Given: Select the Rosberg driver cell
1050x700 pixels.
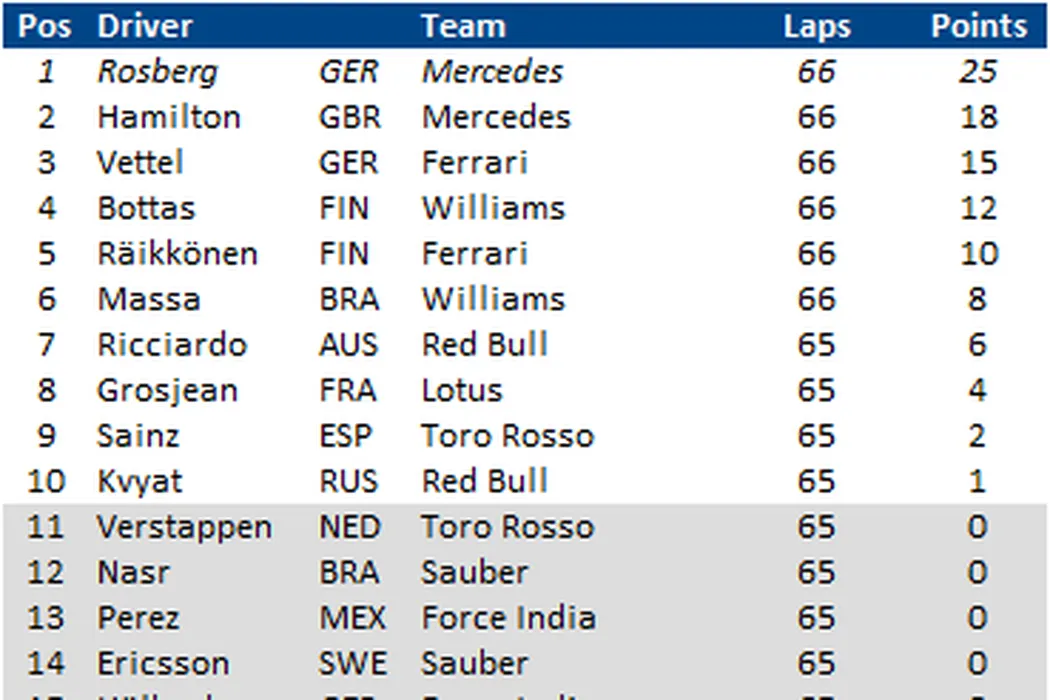Looking at the screenshot, I should [x=157, y=72].
